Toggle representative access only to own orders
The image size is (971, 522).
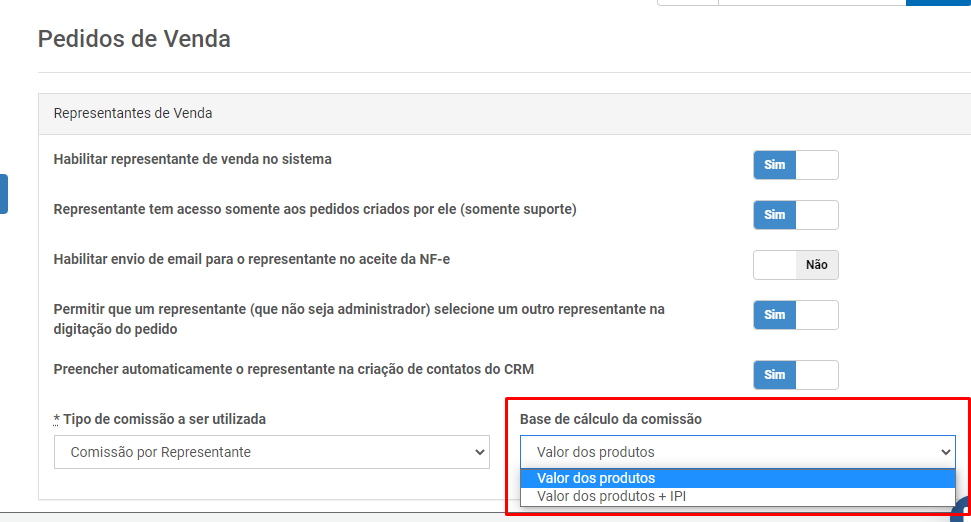tap(796, 215)
